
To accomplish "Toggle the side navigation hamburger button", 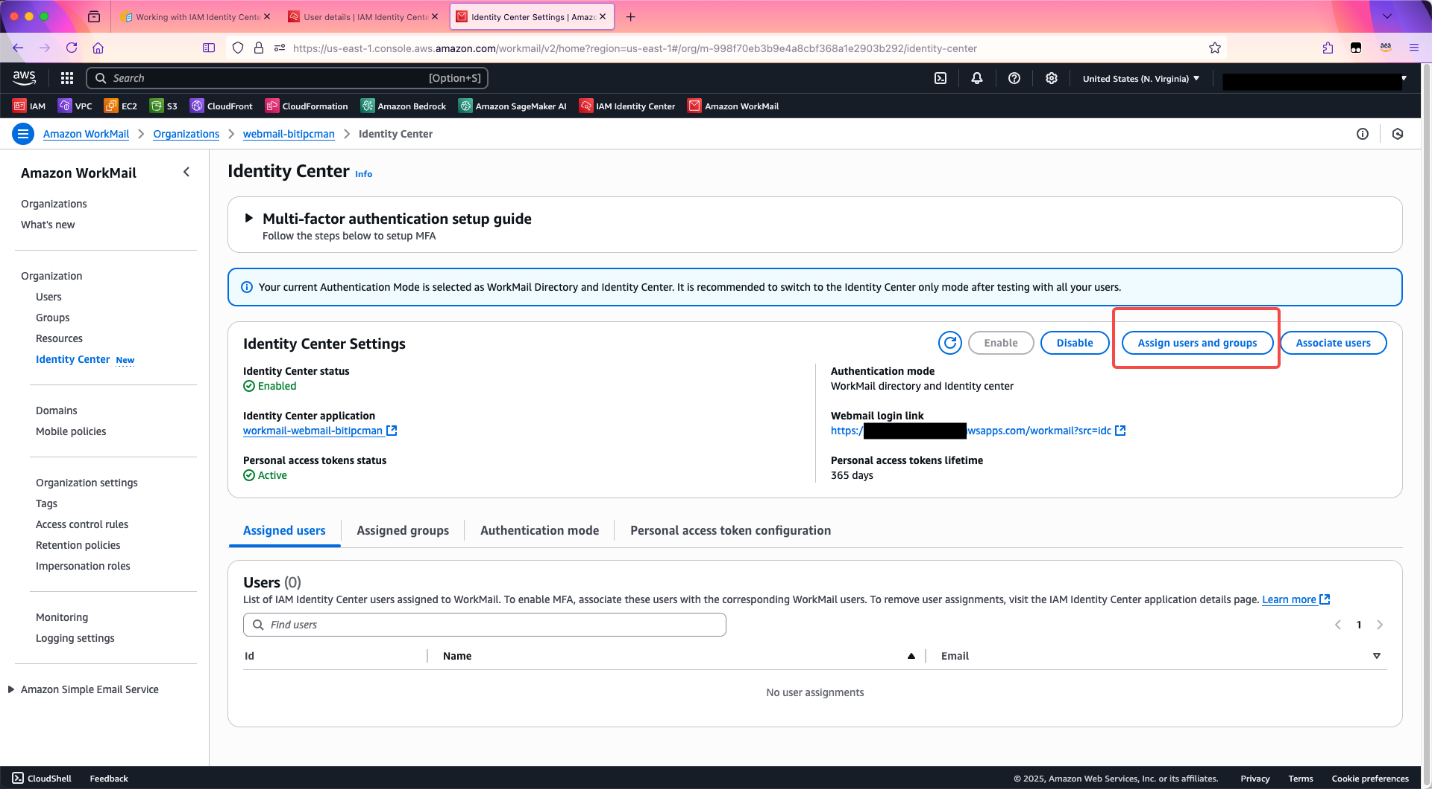I will (23, 134).
